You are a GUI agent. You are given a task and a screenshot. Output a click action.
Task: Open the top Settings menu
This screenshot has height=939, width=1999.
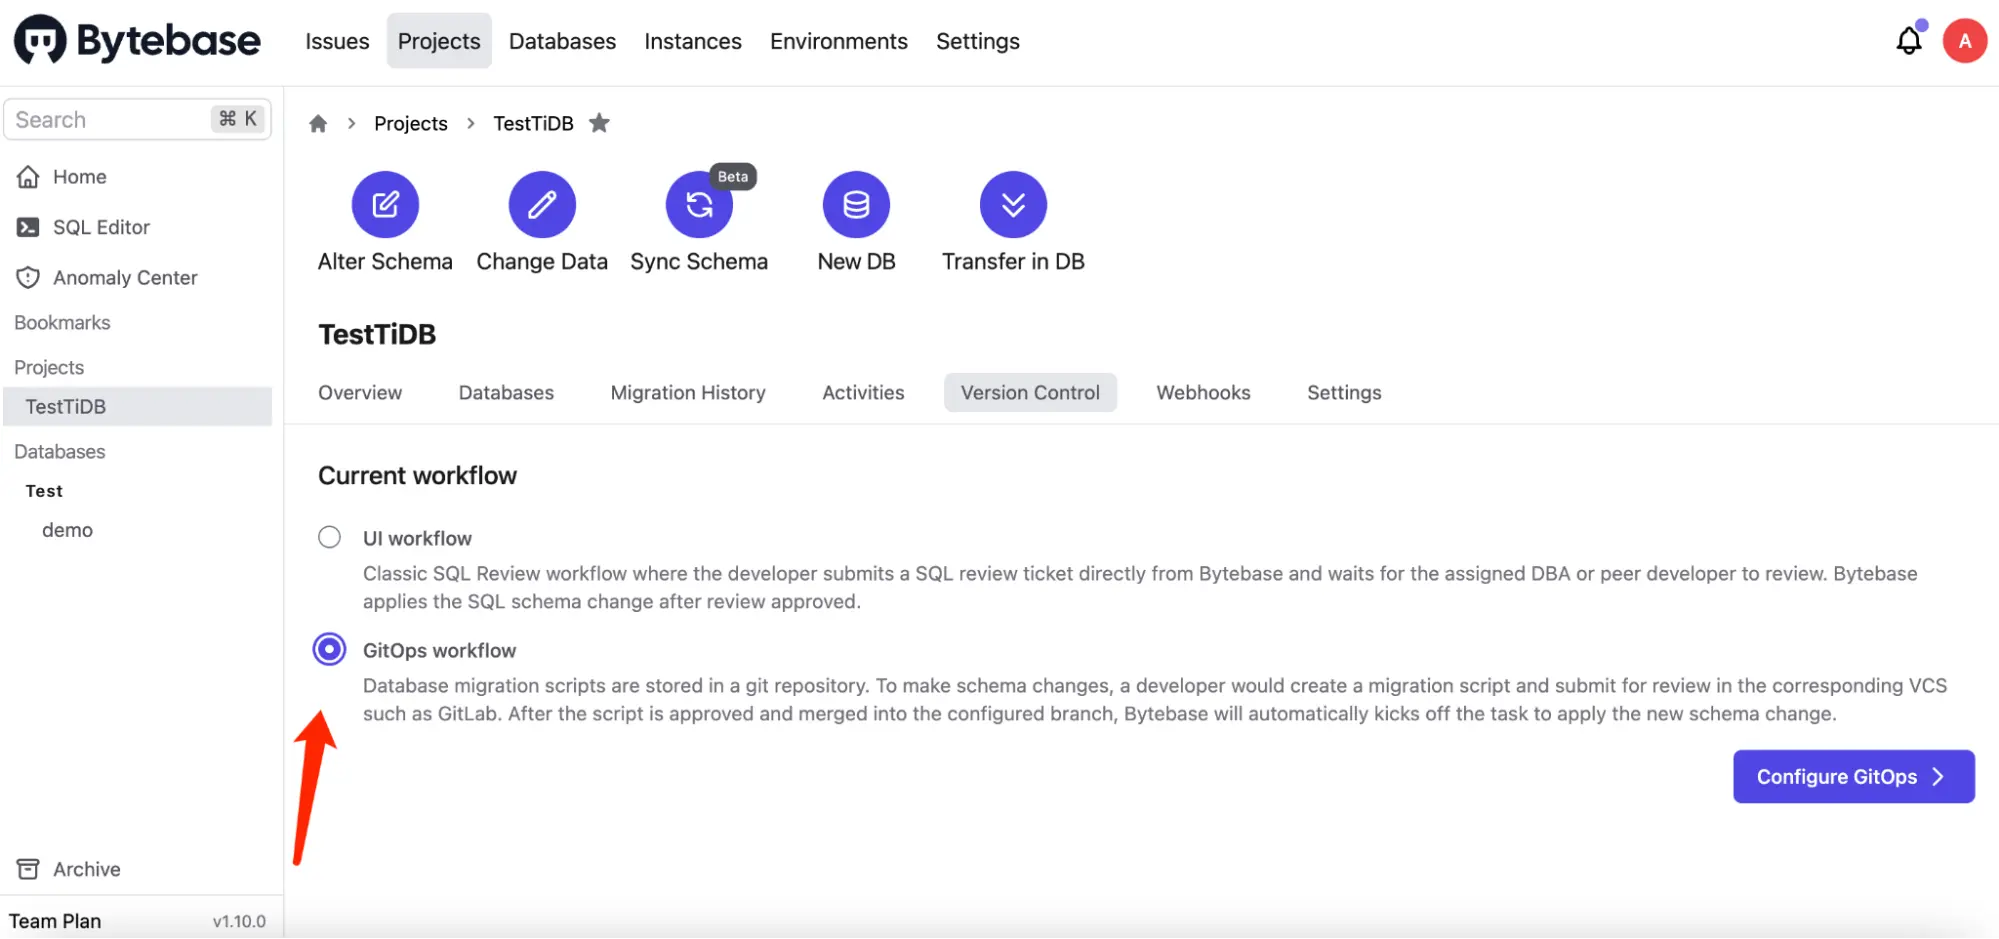[978, 41]
